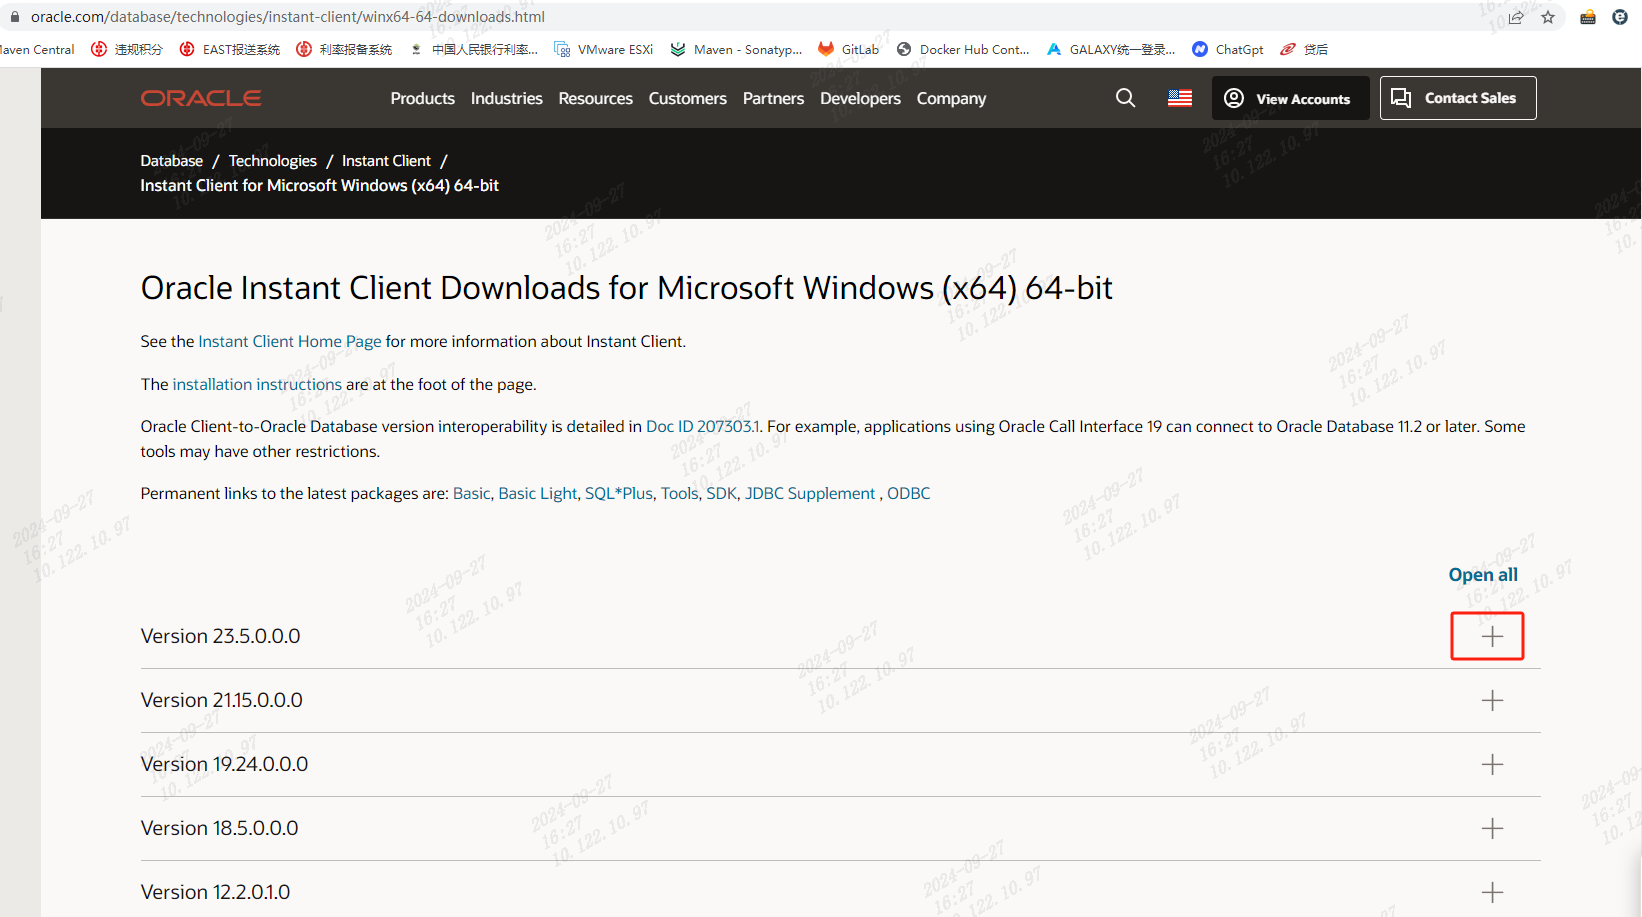Screen dimensions: 1642x917
Task: Click the URL in the address bar
Action: click(x=288, y=17)
